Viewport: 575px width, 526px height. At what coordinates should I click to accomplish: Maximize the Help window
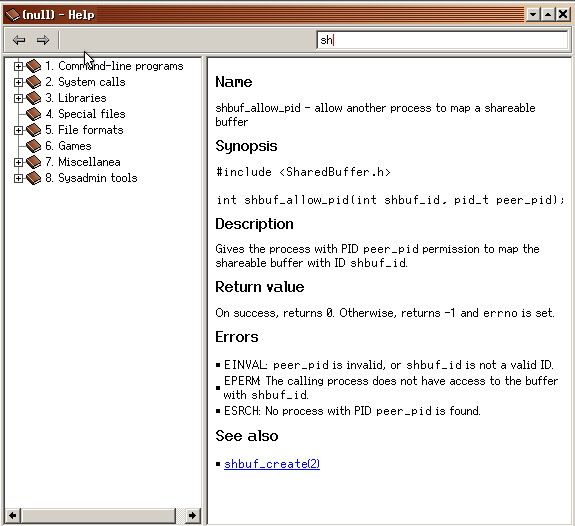point(548,15)
